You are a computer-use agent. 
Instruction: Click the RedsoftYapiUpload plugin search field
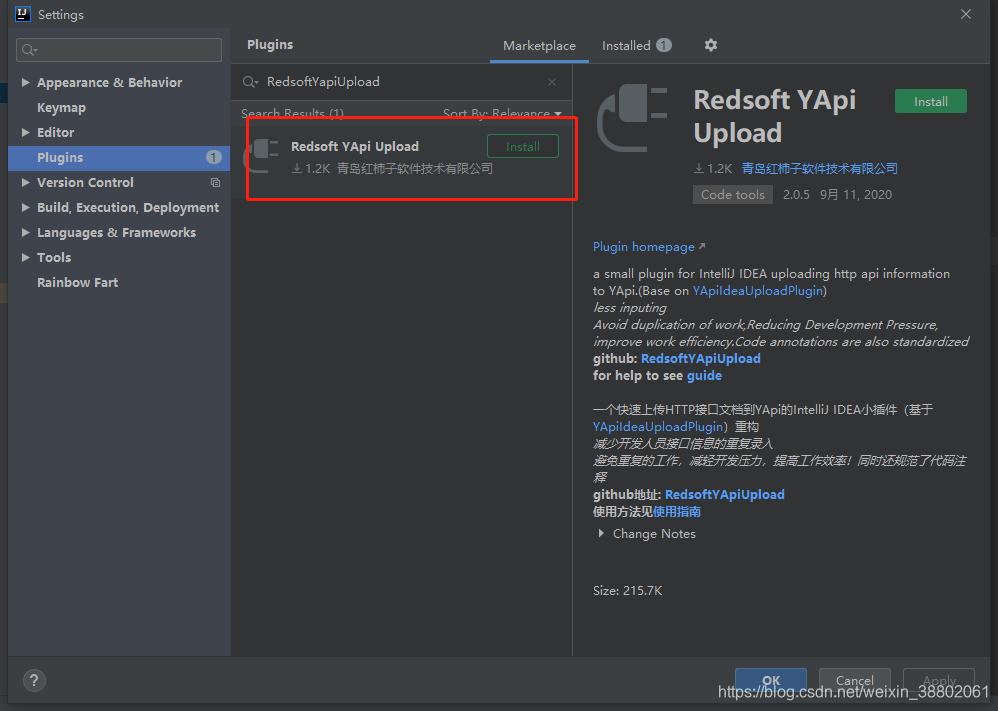coord(401,82)
